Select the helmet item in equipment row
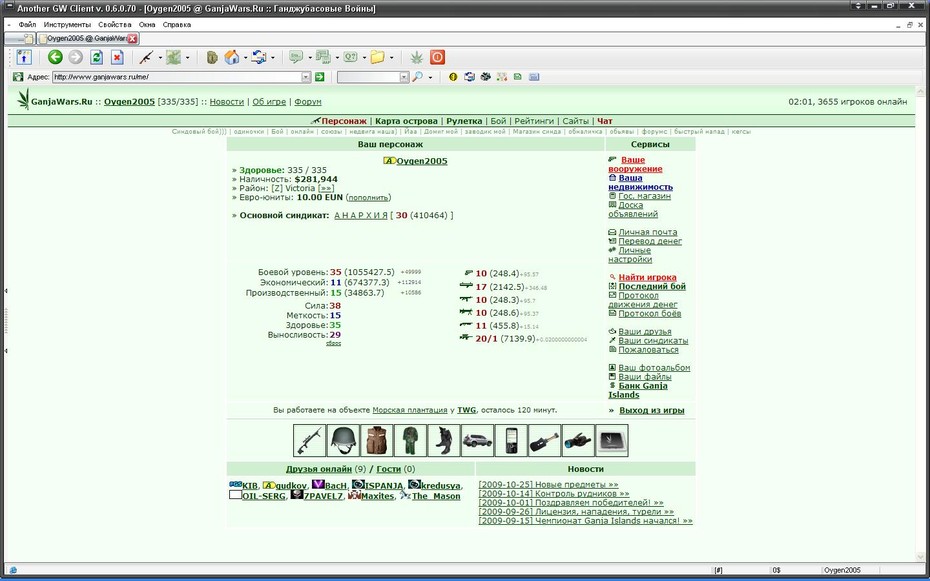 pyautogui.click(x=343, y=440)
